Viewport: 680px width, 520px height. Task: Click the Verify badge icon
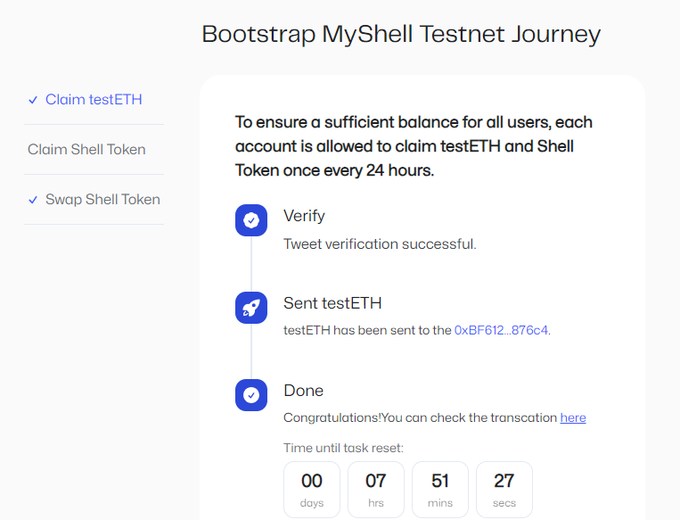point(251,220)
